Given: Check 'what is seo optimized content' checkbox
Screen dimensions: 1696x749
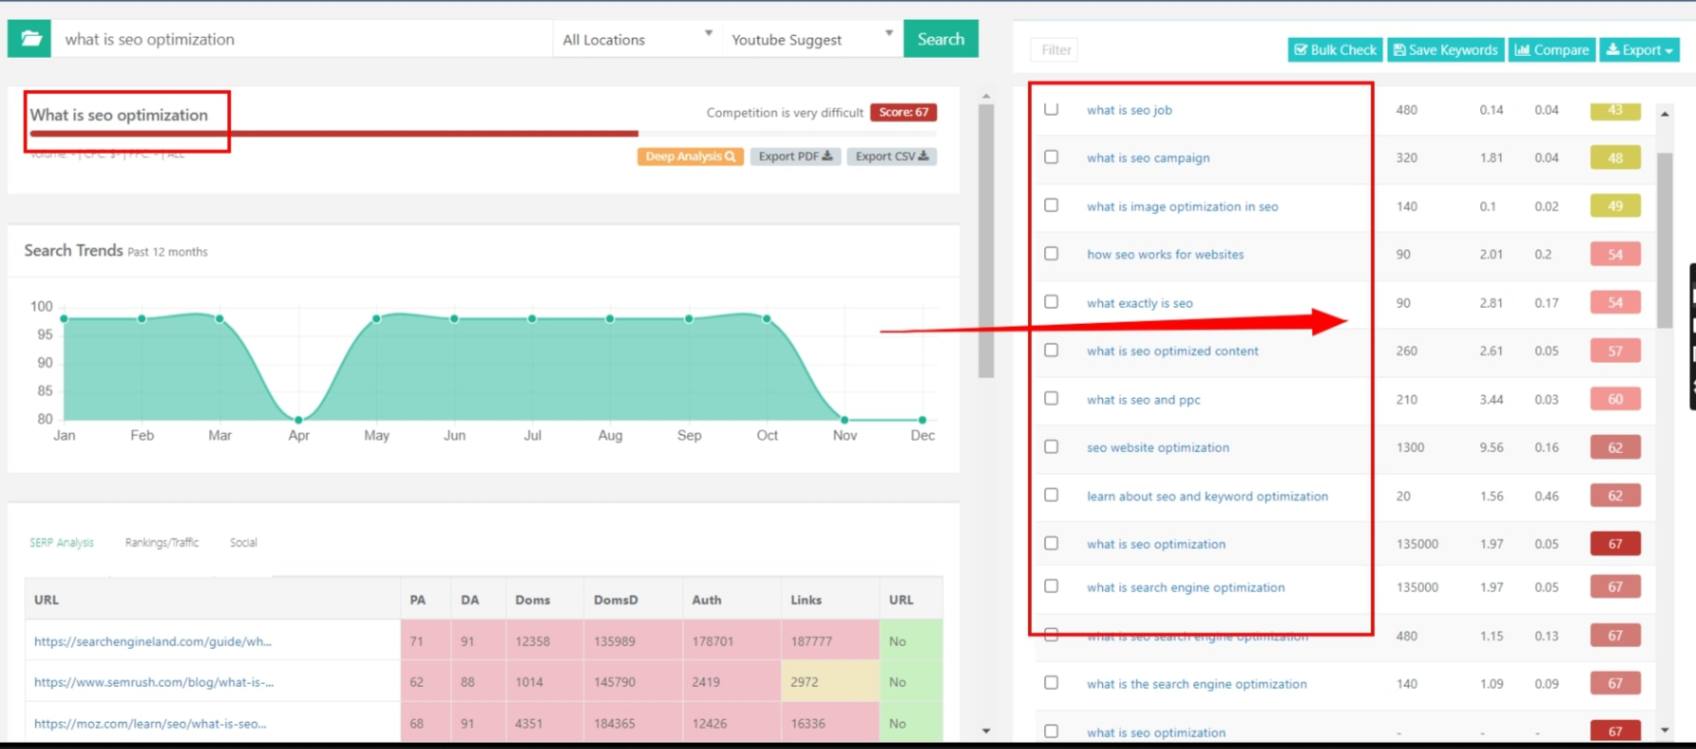Looking at the screenshot, I should click(x=1051, y=350).
